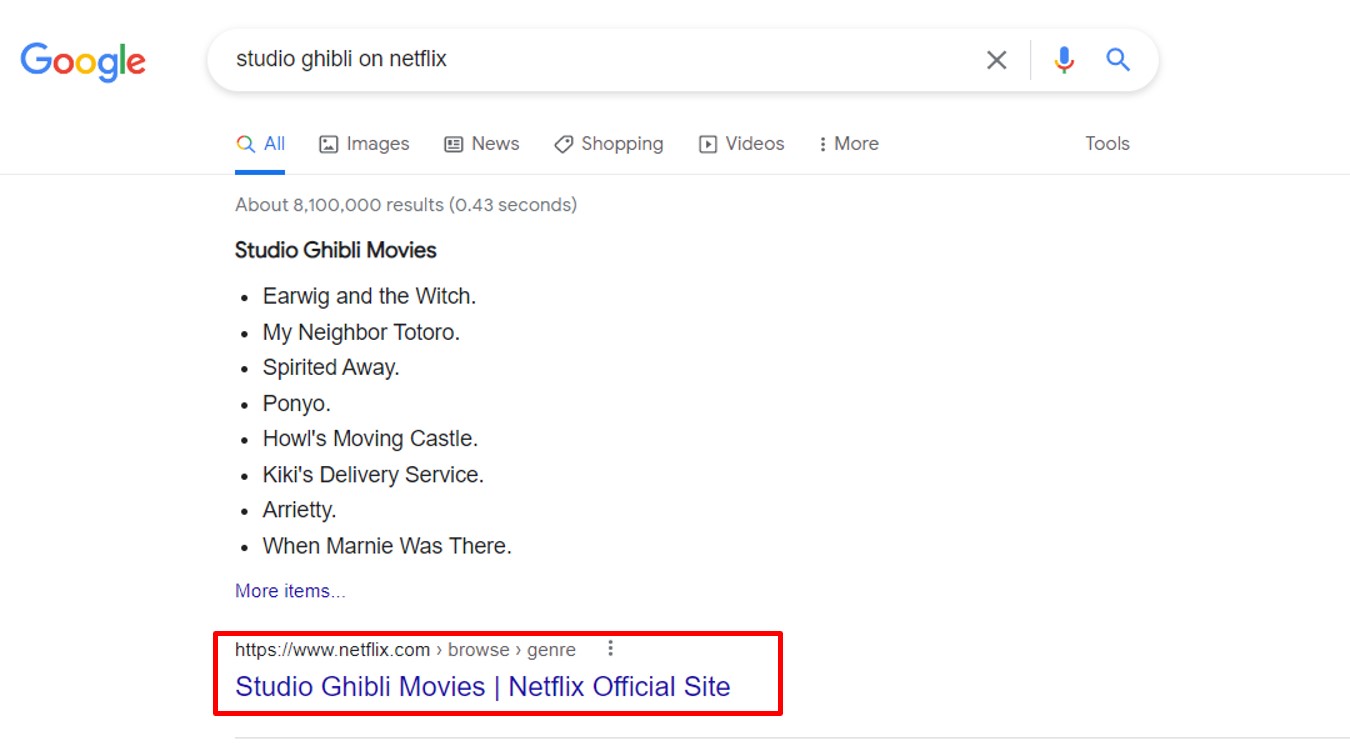Open the More search categories menu

(x=848, y=143)
